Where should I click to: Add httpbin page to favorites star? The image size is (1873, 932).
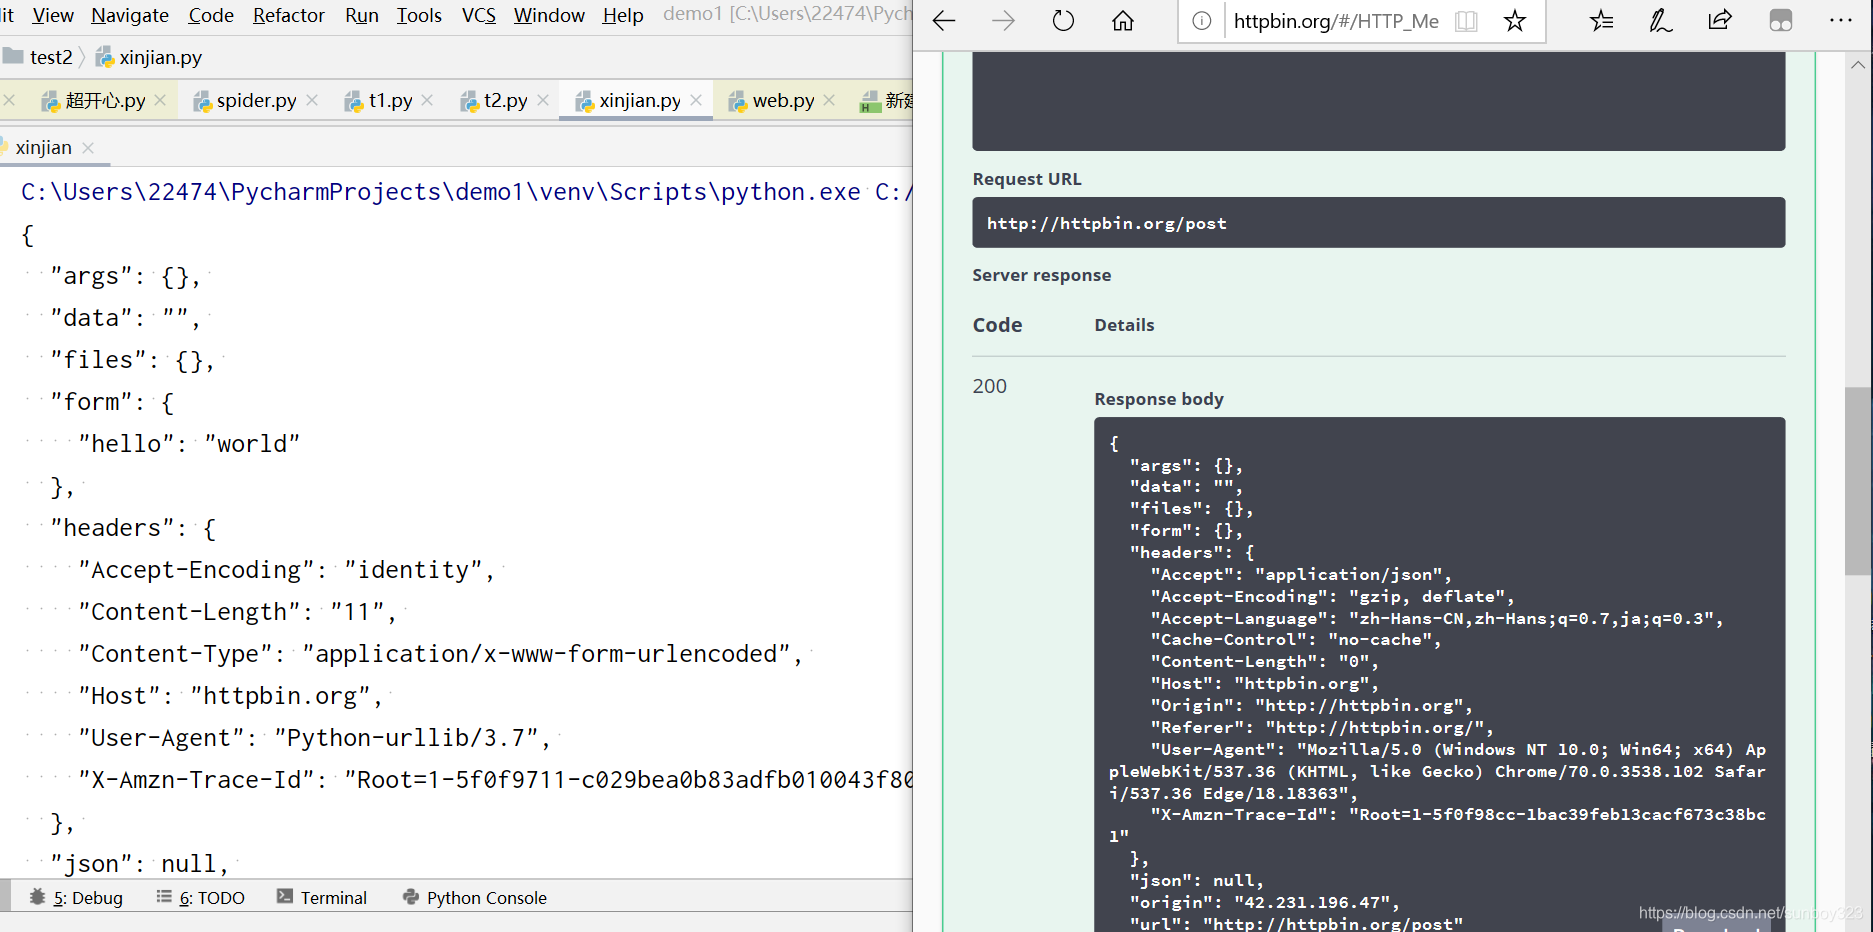coord(1515,21)
